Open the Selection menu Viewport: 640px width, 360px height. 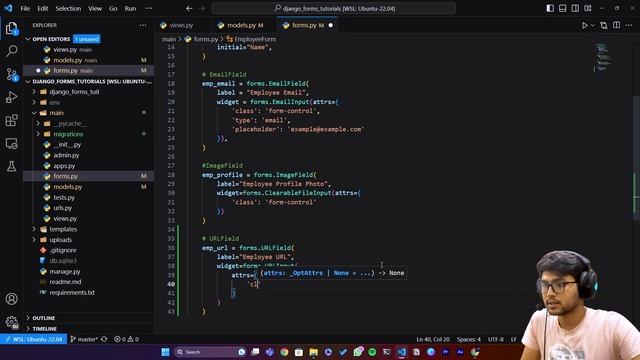68,8
